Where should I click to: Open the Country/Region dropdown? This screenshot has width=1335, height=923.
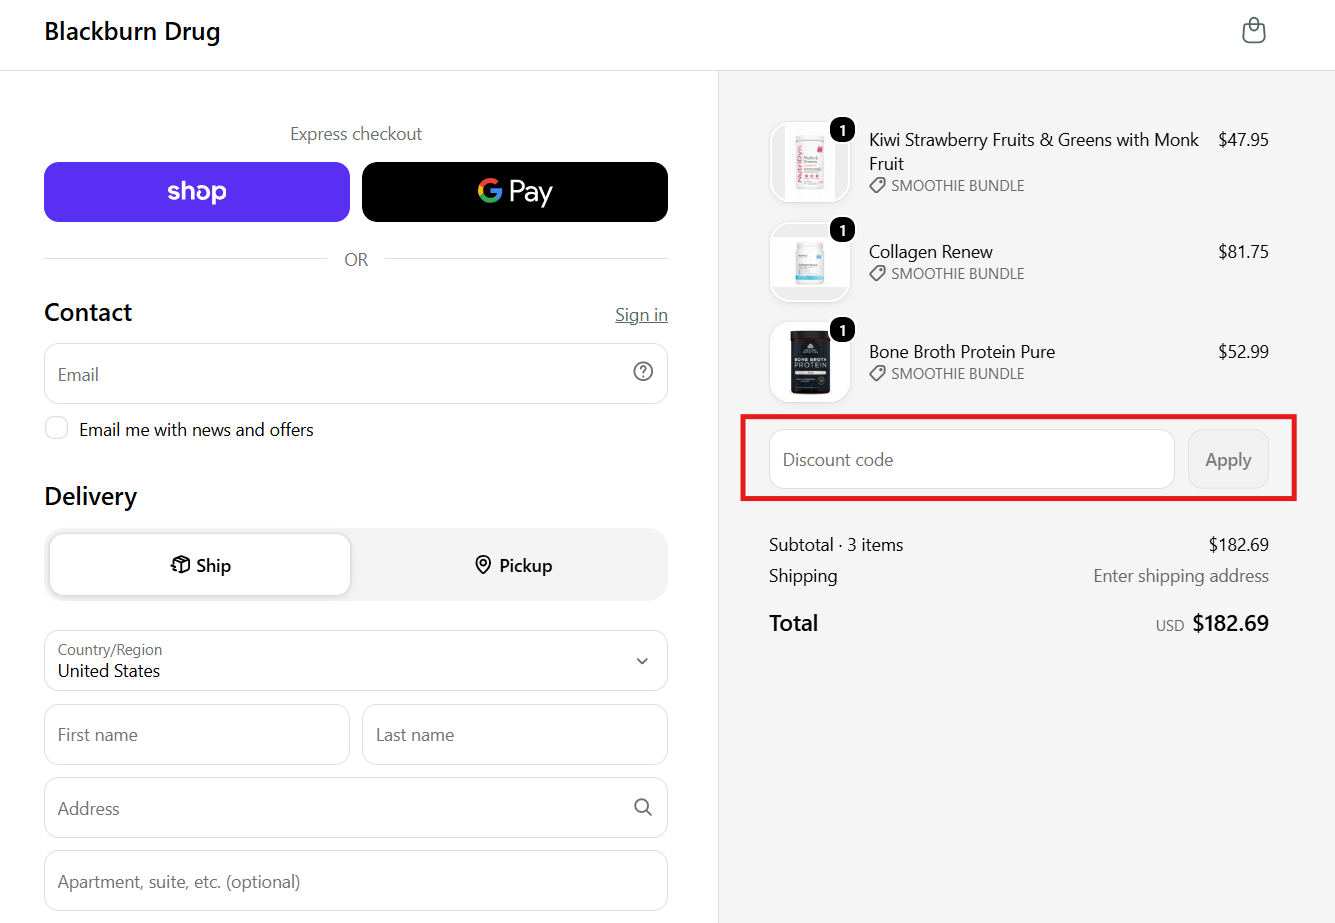356,660
